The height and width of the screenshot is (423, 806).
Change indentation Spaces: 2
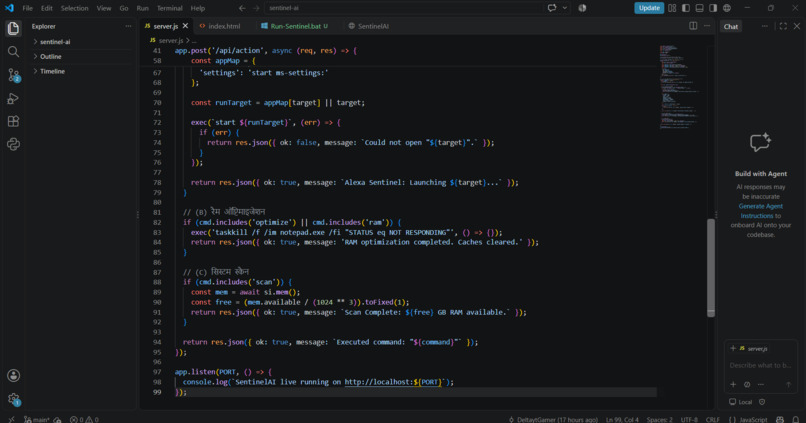point(660,419)
